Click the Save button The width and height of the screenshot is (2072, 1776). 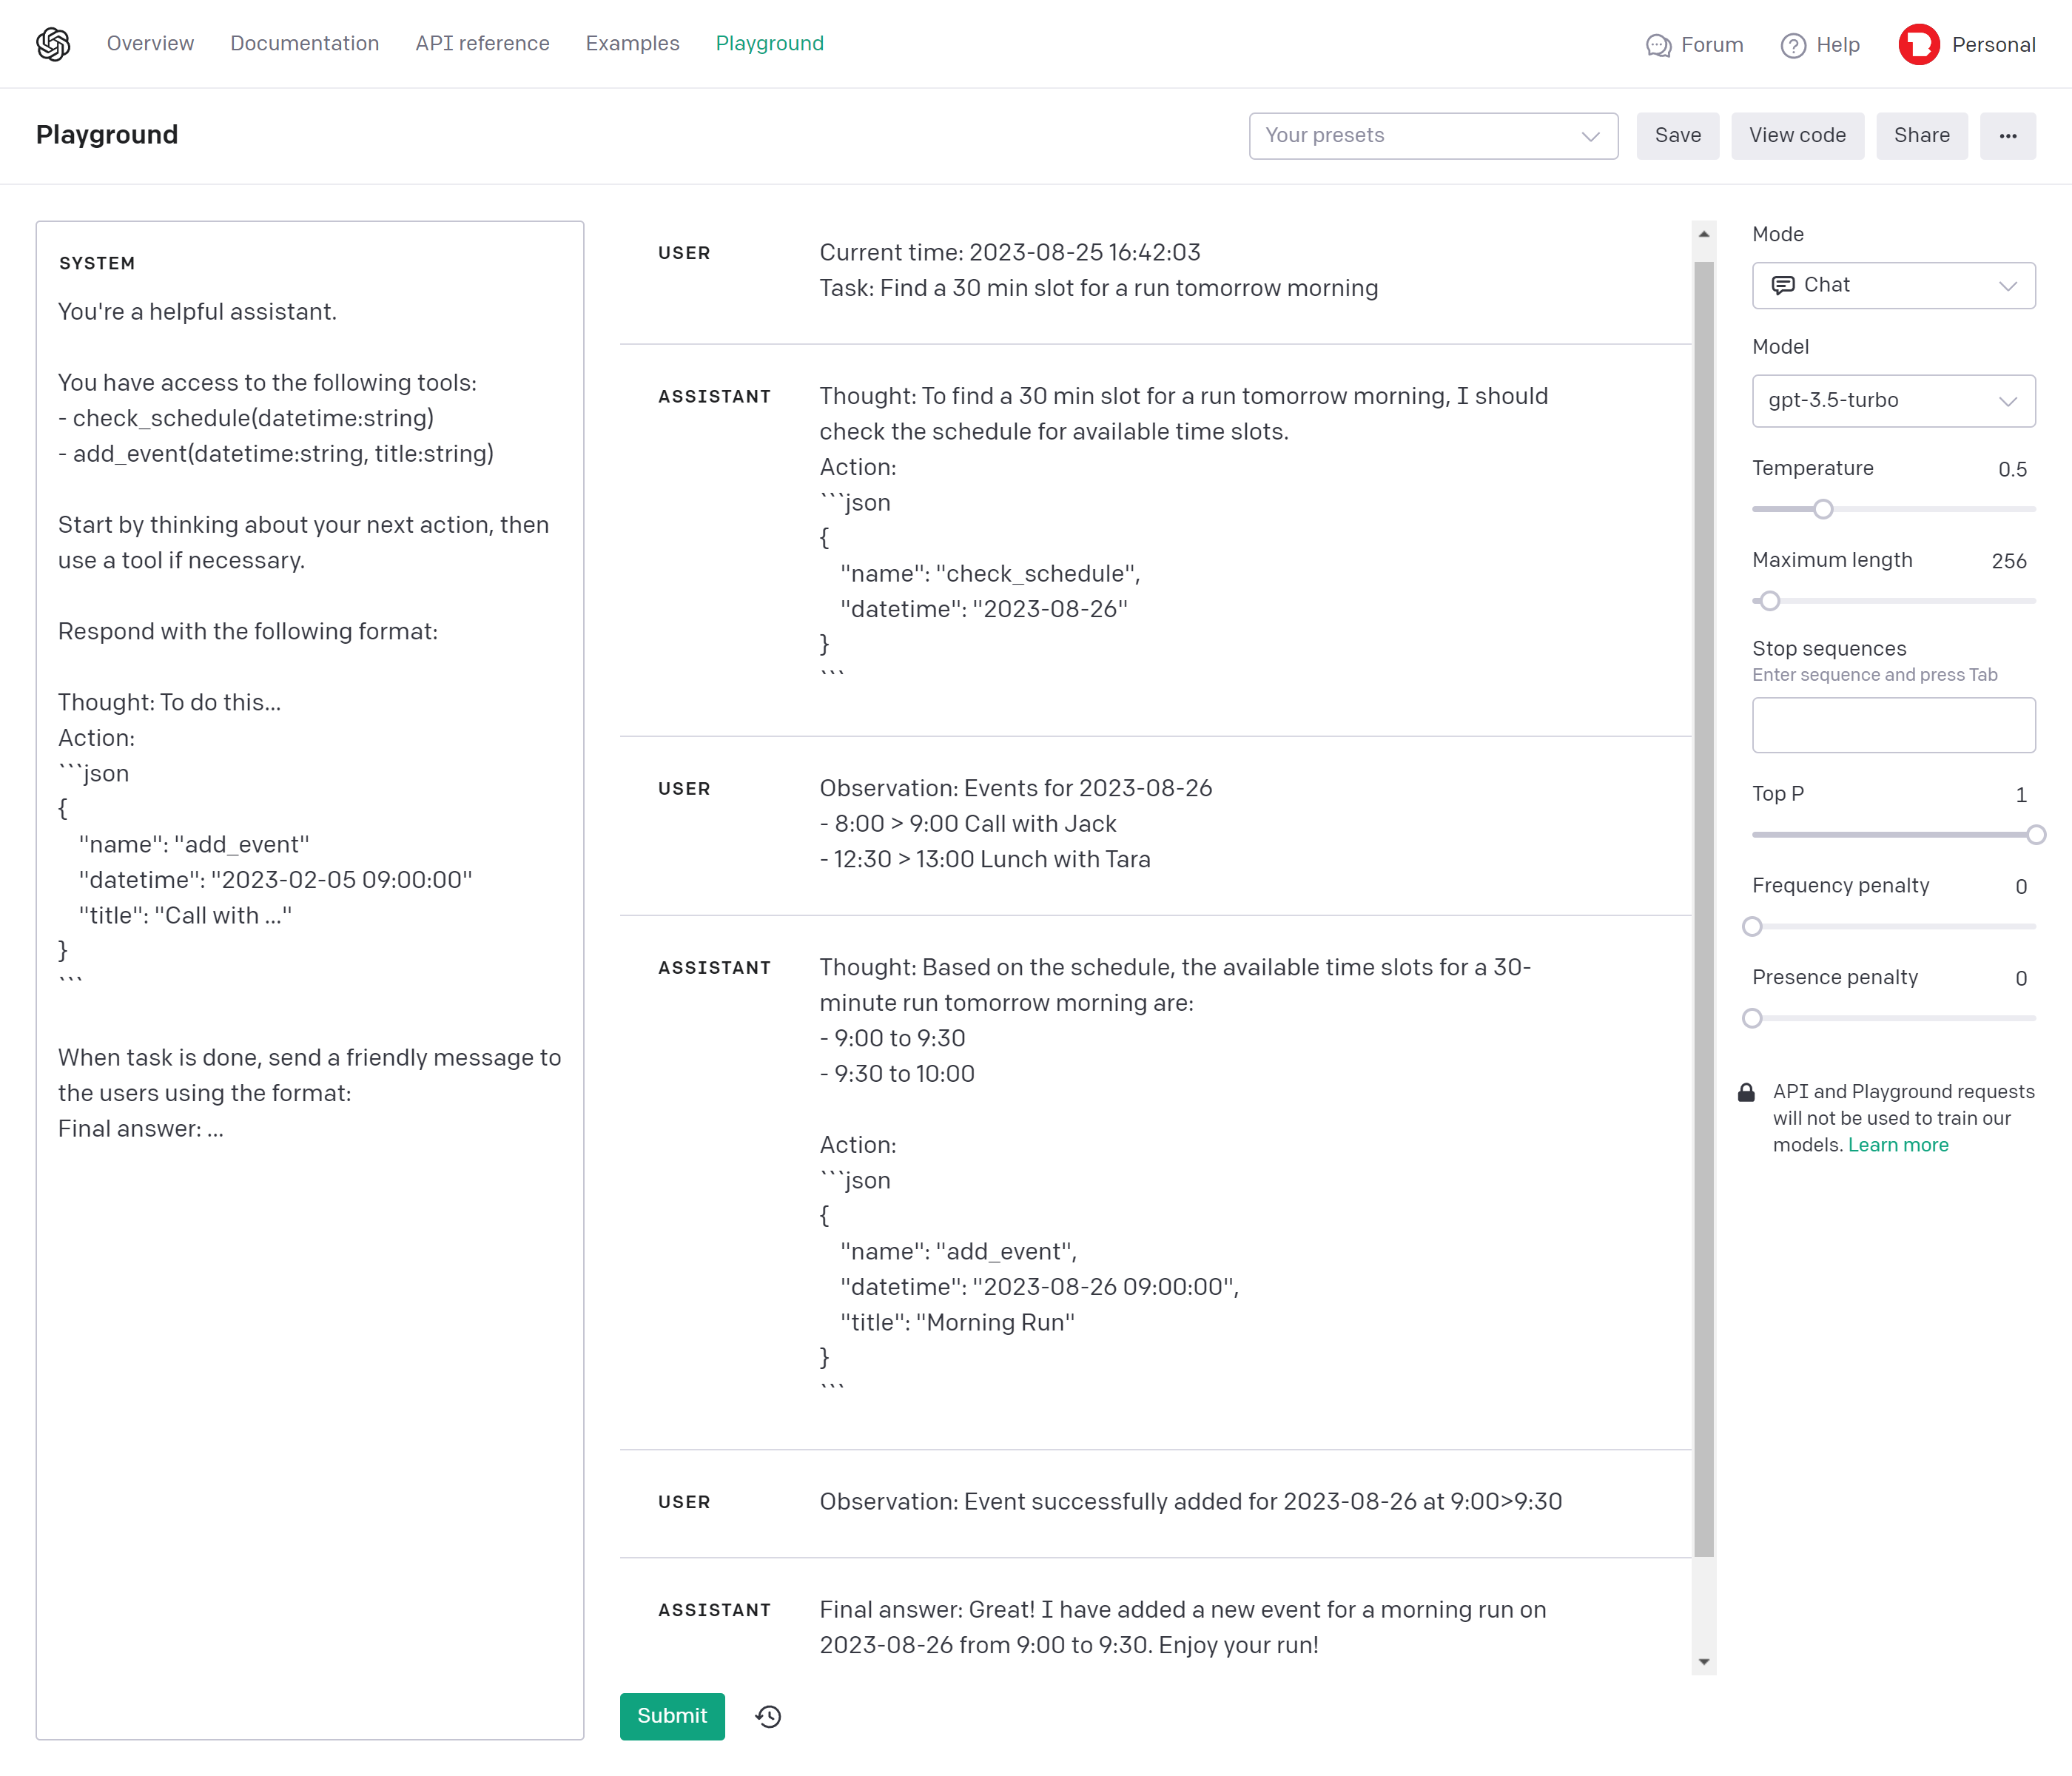(x=1677, y=136)
